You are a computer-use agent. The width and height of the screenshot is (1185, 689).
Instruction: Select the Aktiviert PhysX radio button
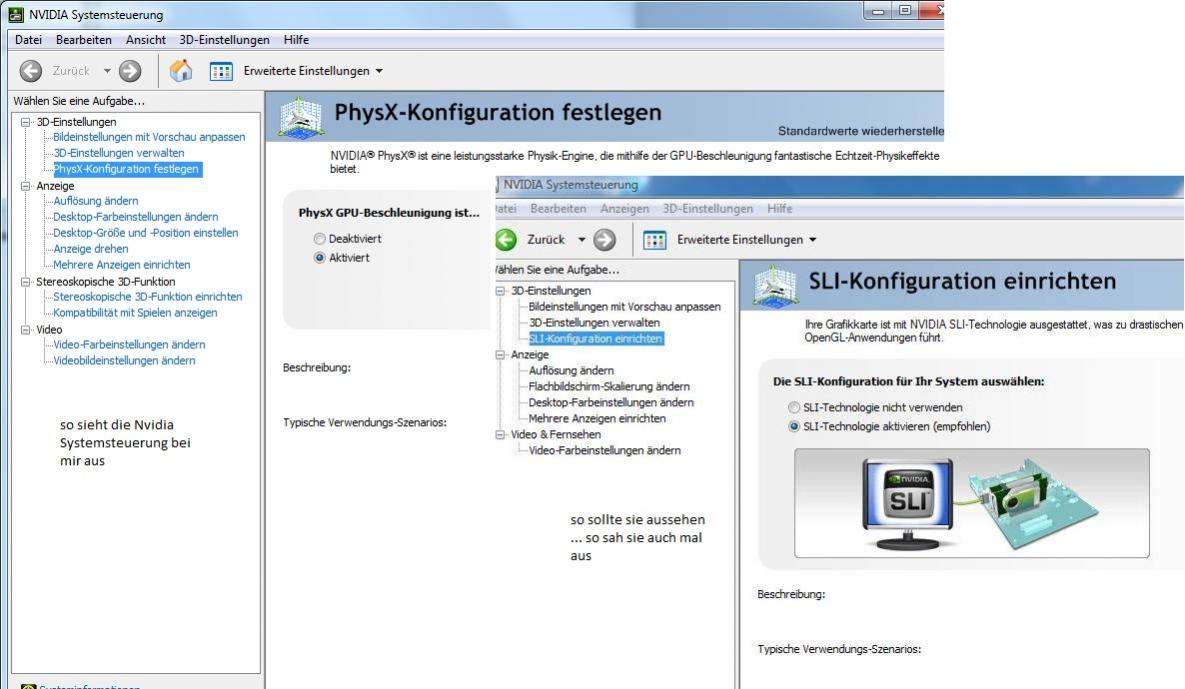pos(320,258)
